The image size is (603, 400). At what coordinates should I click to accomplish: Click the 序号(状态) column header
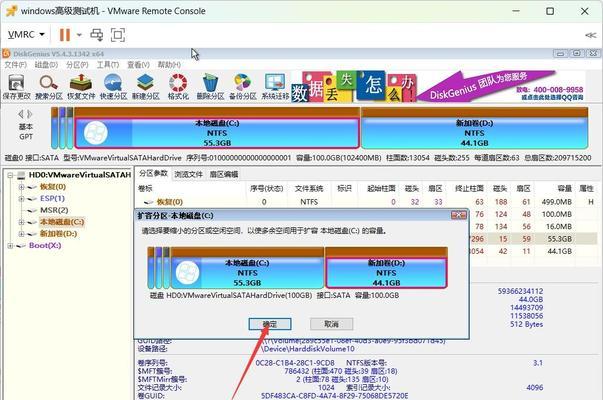click(267, 188)
